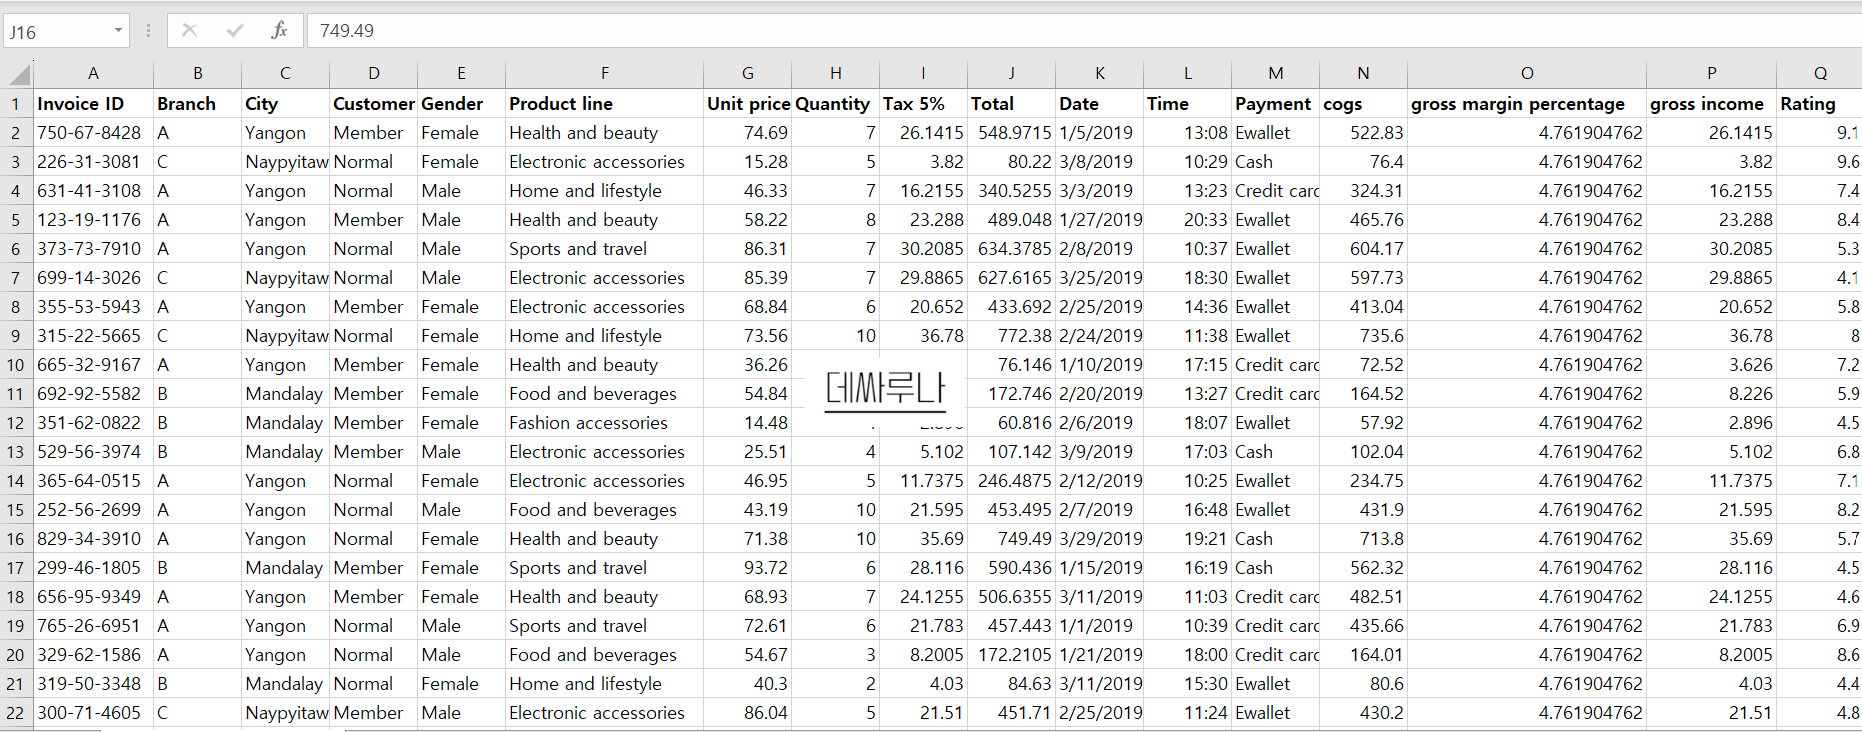Click the Invoice ID header cell
This screenshot has height=732, width=1862.
coord(93,104)
